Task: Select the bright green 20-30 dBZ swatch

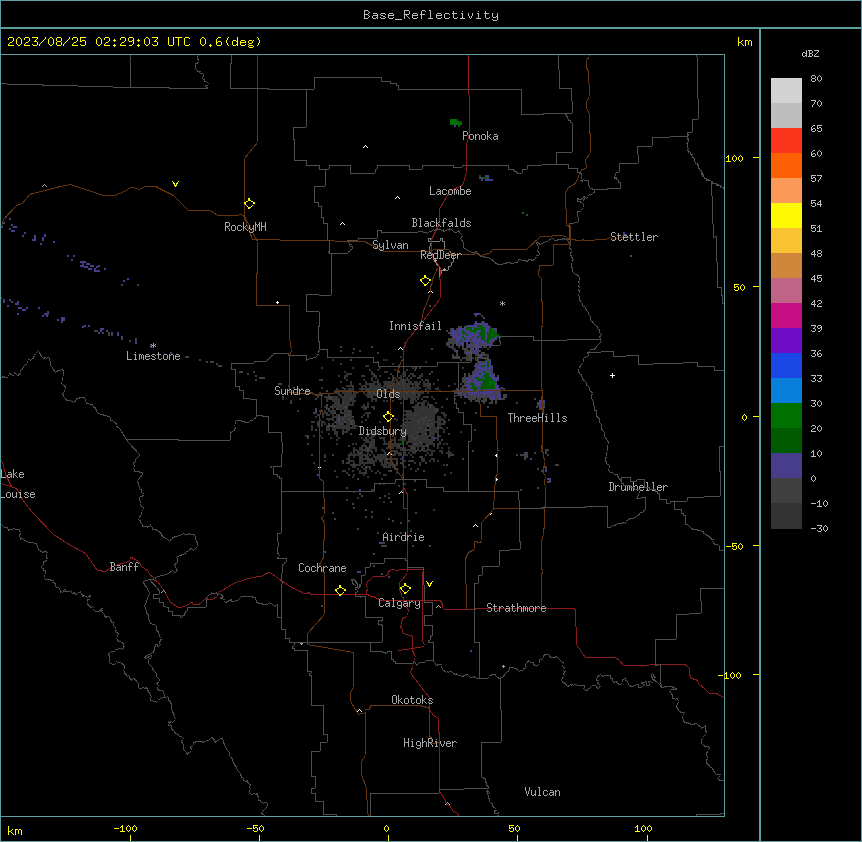Action: coord(786,416)
